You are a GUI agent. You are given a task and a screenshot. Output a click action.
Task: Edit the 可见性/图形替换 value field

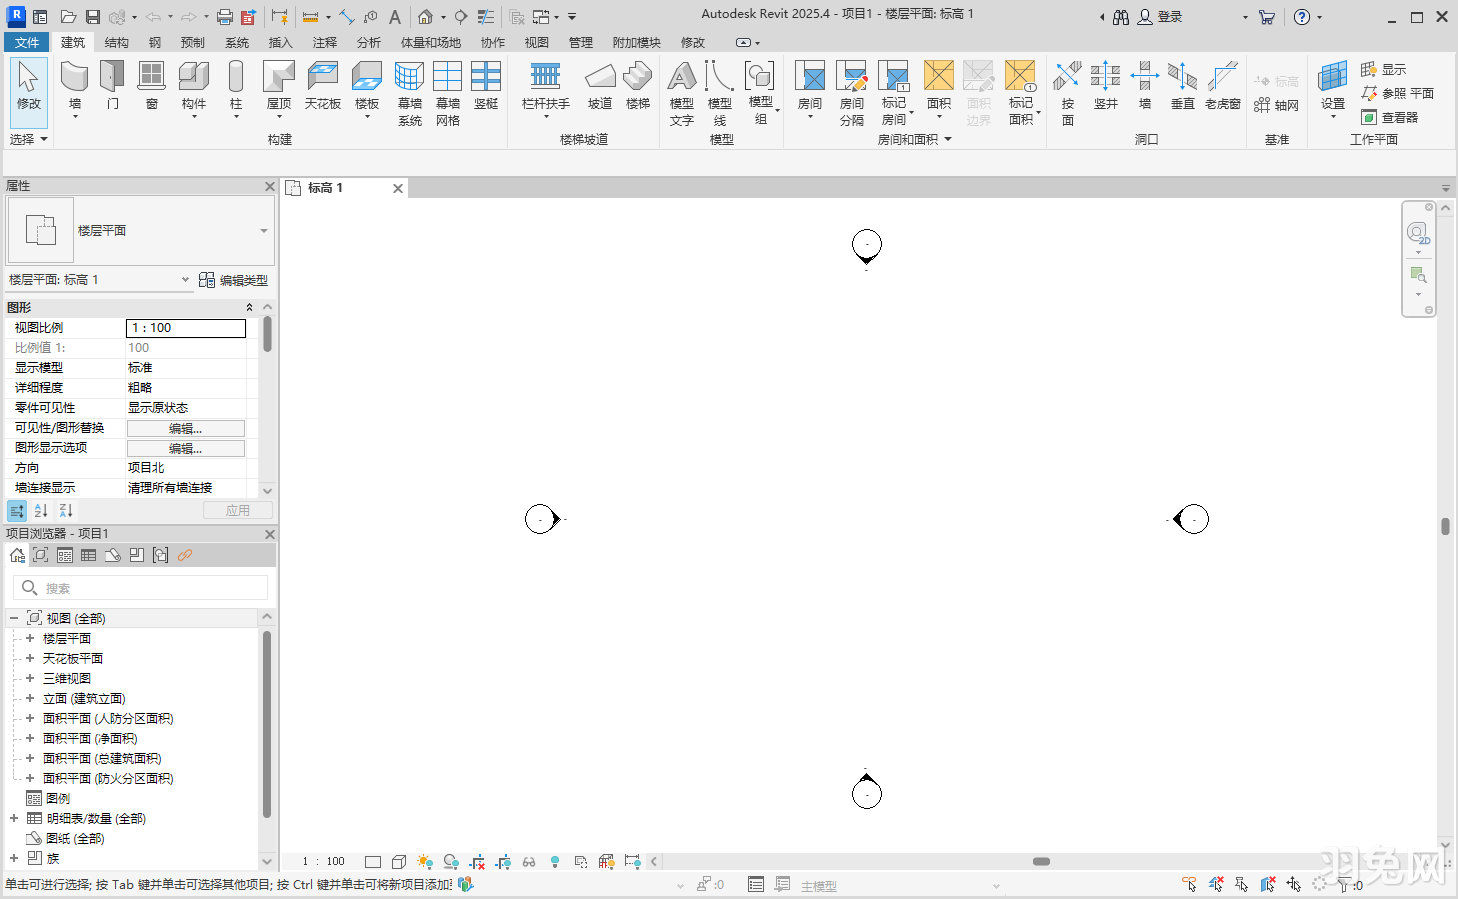point(186,427)
